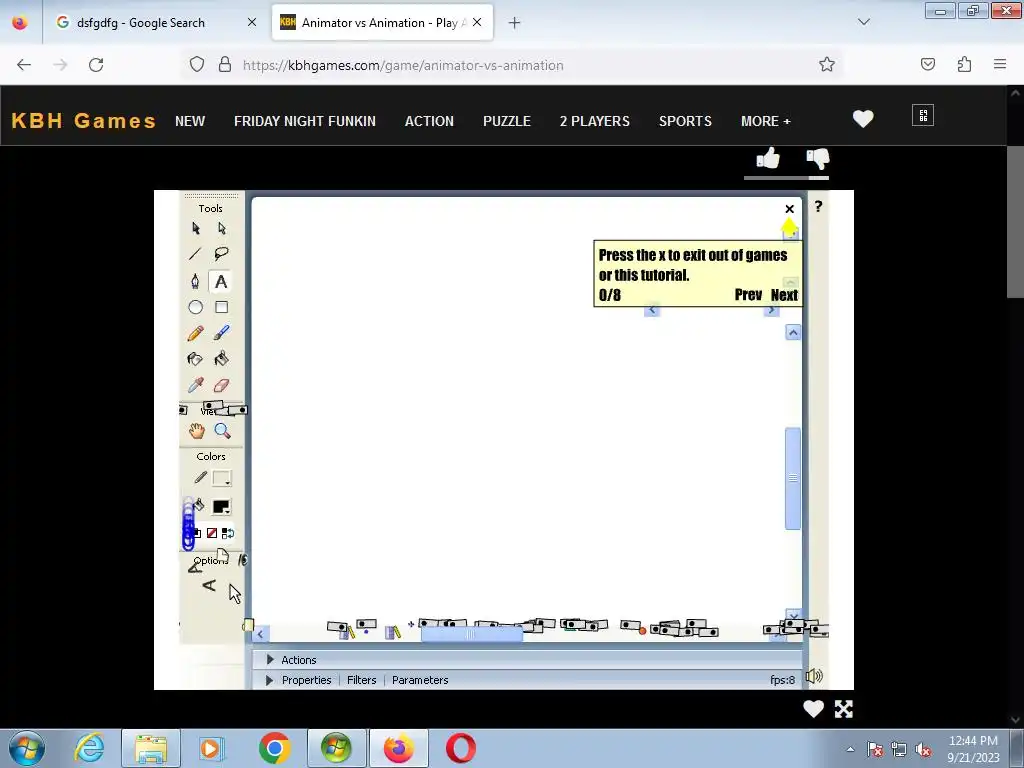
Task: Open the black fill color swatch
Action: 221,507
